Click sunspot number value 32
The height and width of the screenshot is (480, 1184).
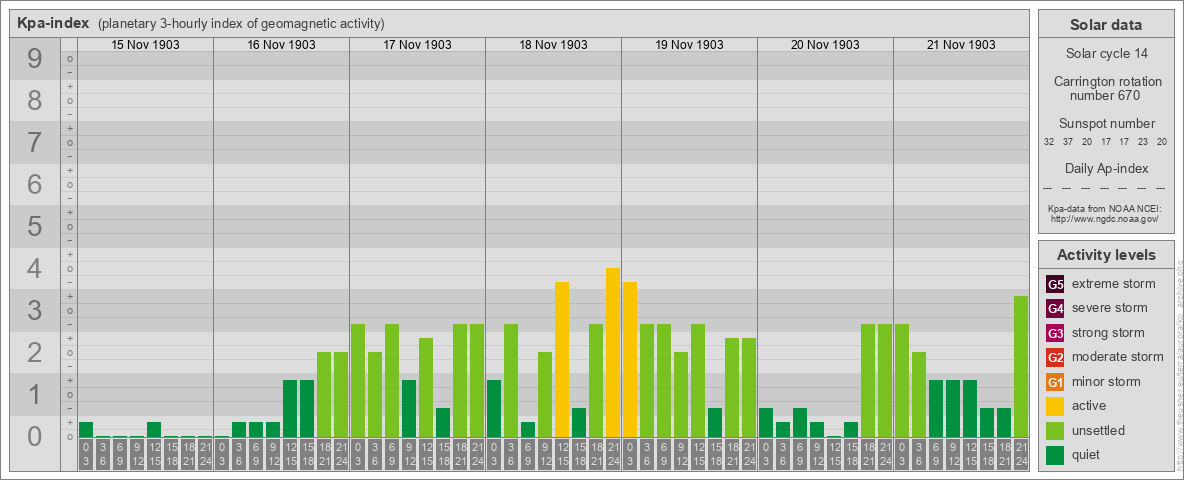tap(1049, 141)
